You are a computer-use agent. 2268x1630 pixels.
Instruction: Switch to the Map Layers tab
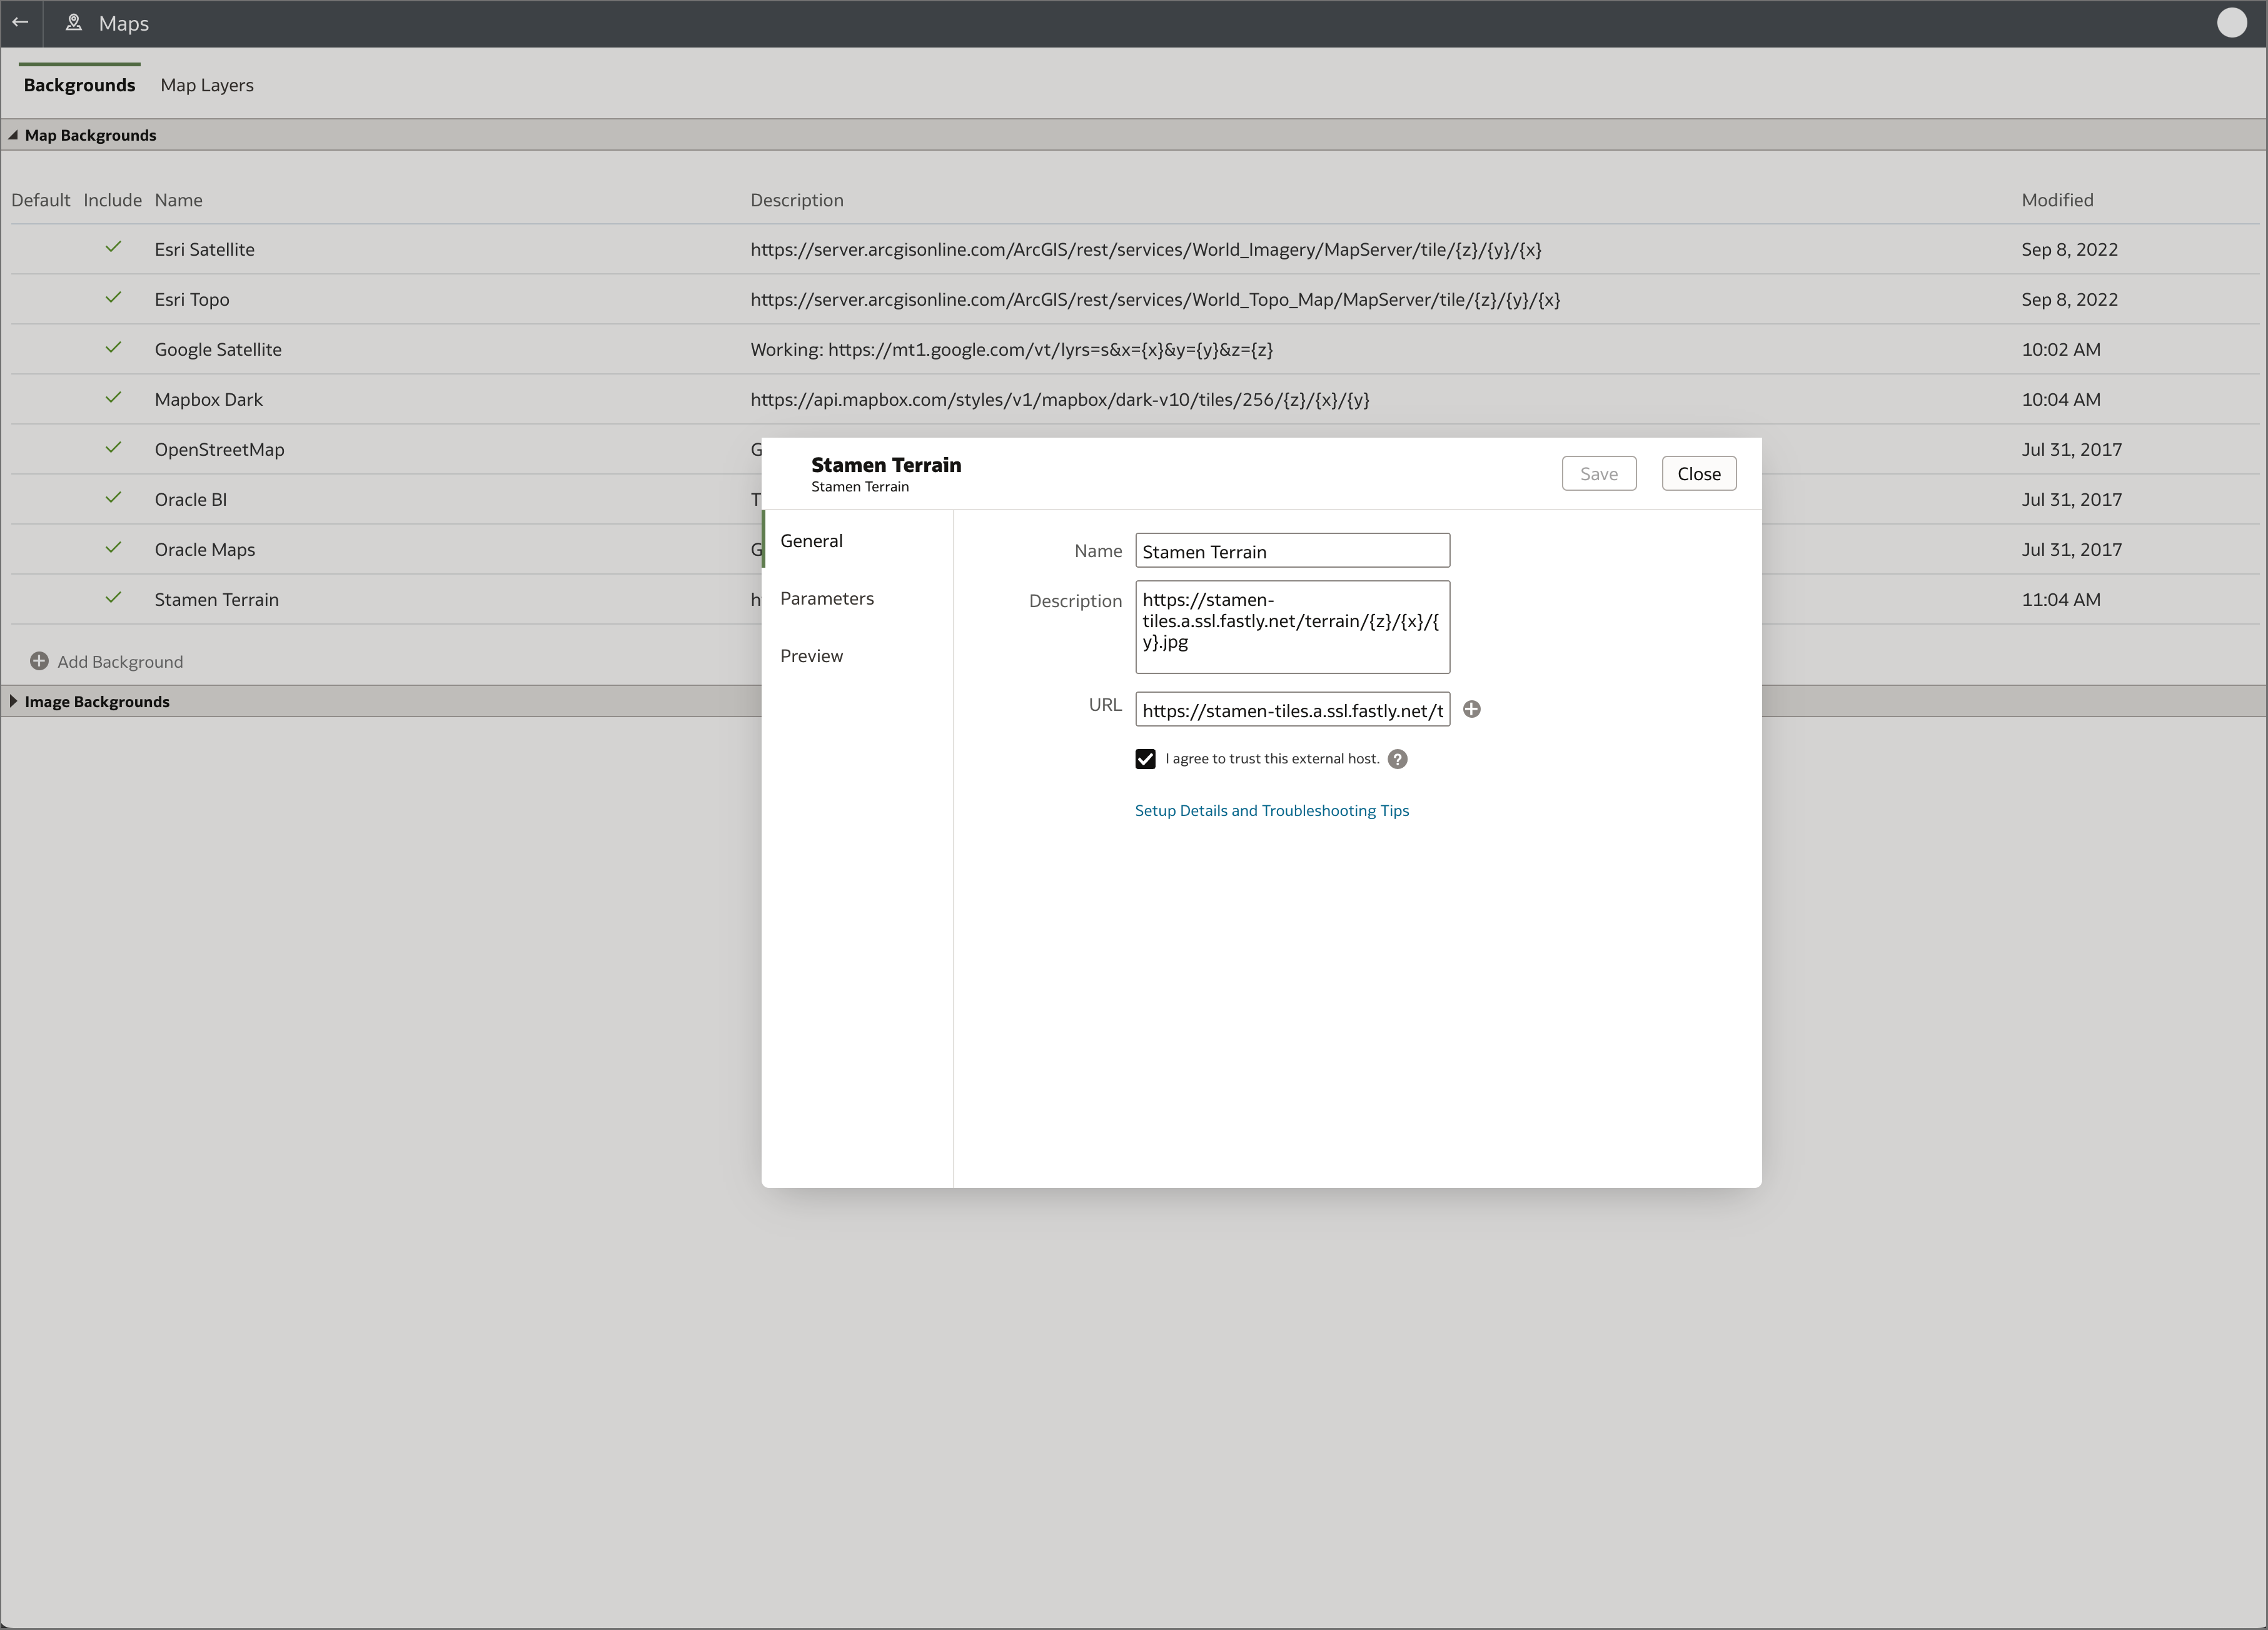(x=206, y=85)
